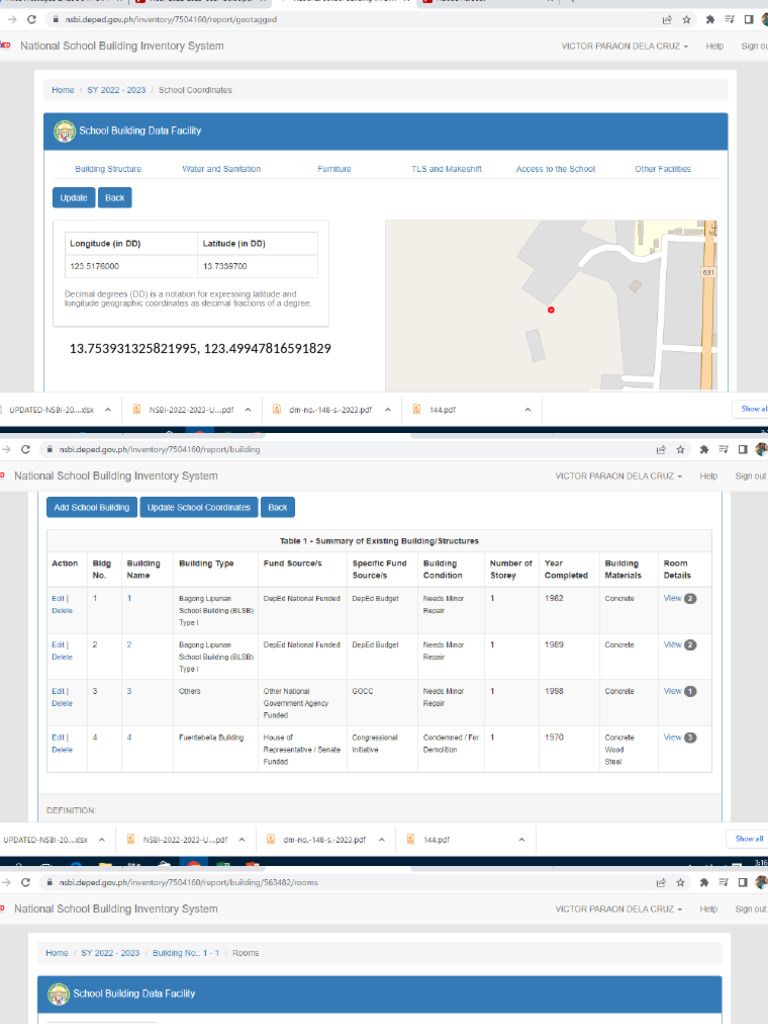Click the red location marker on map
Viewport: 768px width, 1024px height.
pyautogui.click(x=551, y=310)
